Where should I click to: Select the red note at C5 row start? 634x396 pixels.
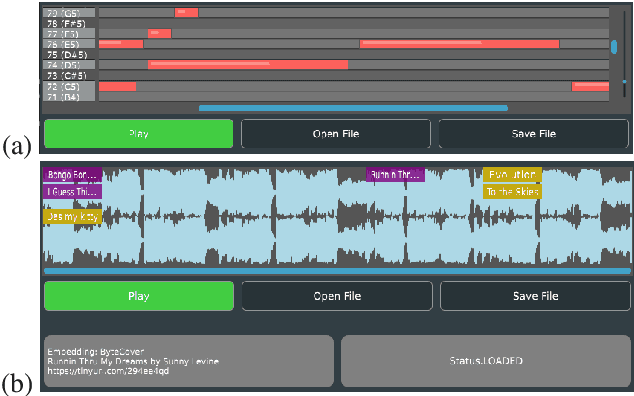coord(117,86)
